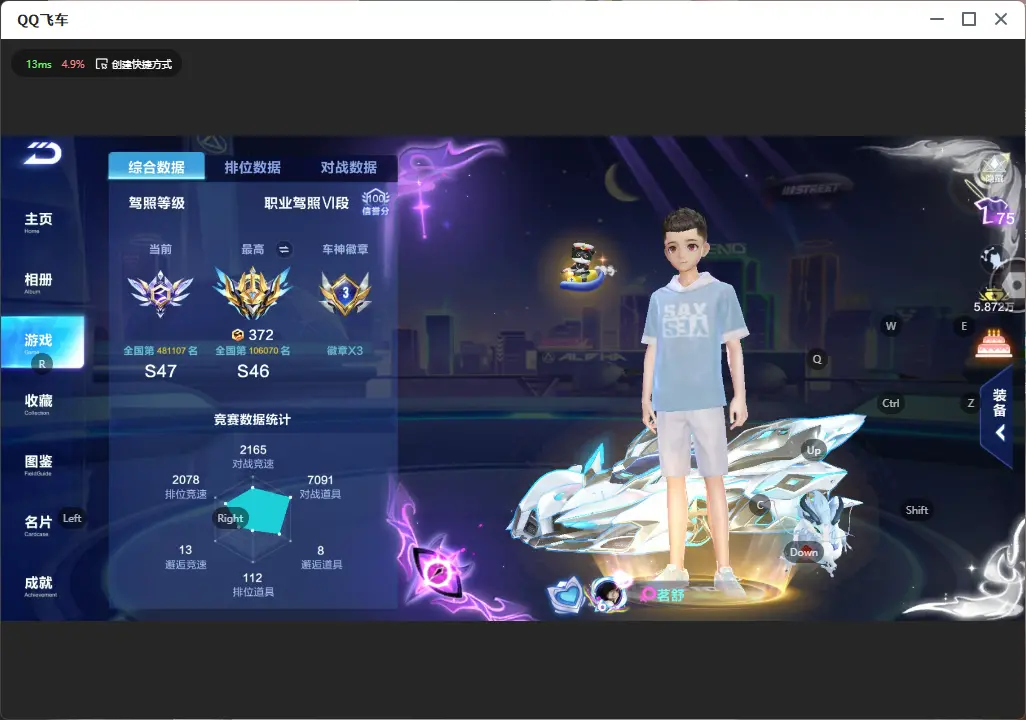Click the S46 season label

coord(253,371)
